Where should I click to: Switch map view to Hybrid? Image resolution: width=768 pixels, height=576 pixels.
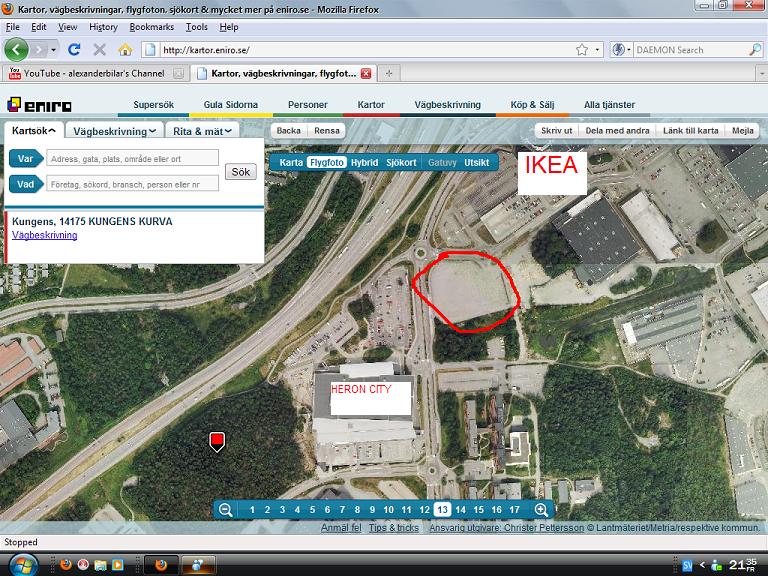(x=364, y=163)
